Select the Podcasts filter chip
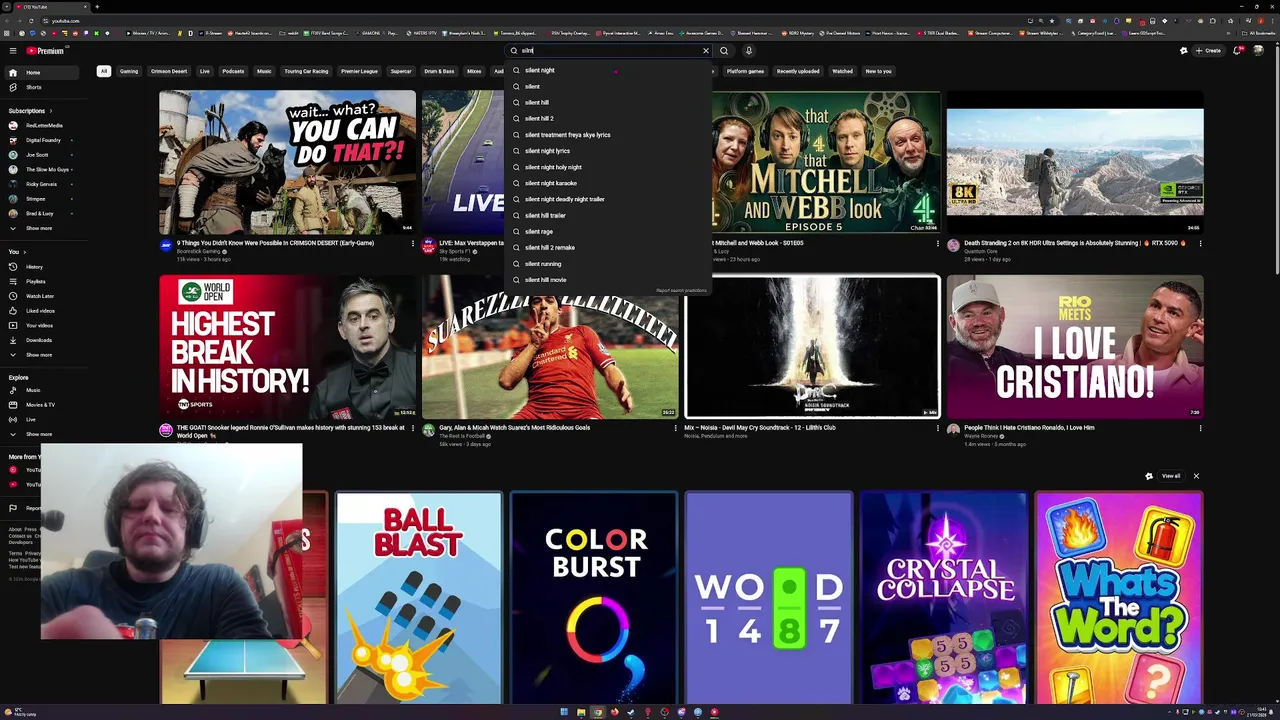The height and width of the screenshot is (720, 1280). tap(233, 71)
